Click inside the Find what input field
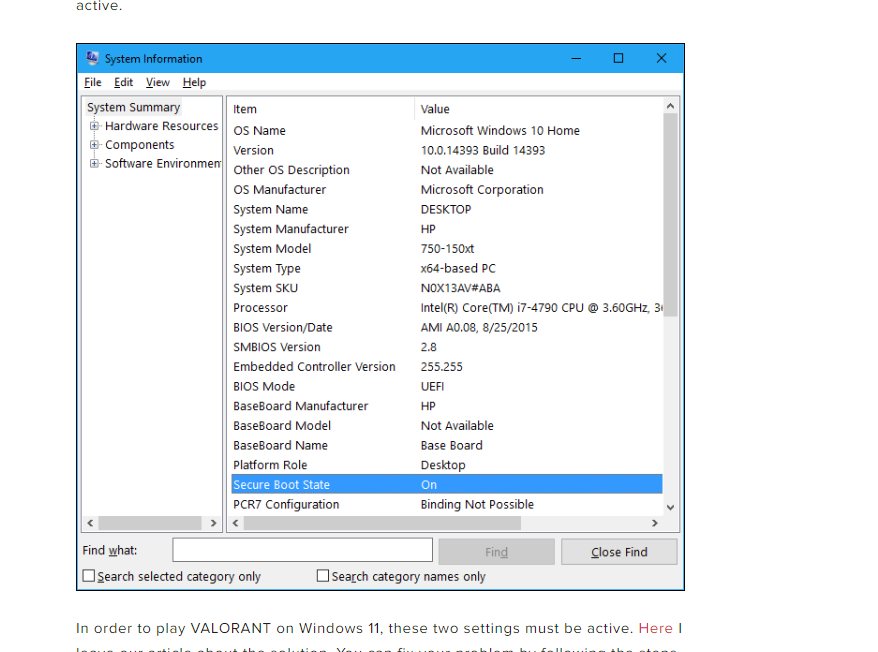 (x=302, y=550)
